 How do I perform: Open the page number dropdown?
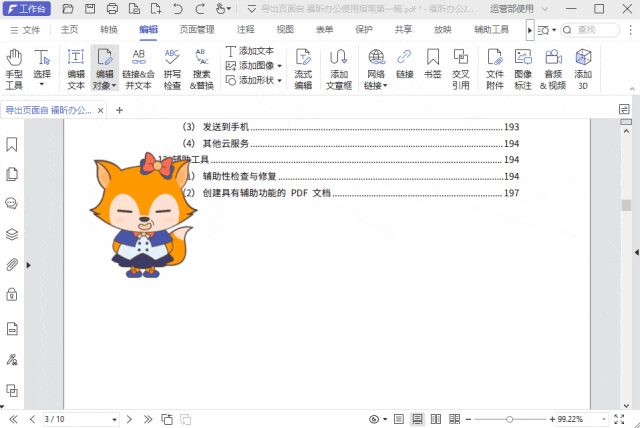tap(114, 419)
